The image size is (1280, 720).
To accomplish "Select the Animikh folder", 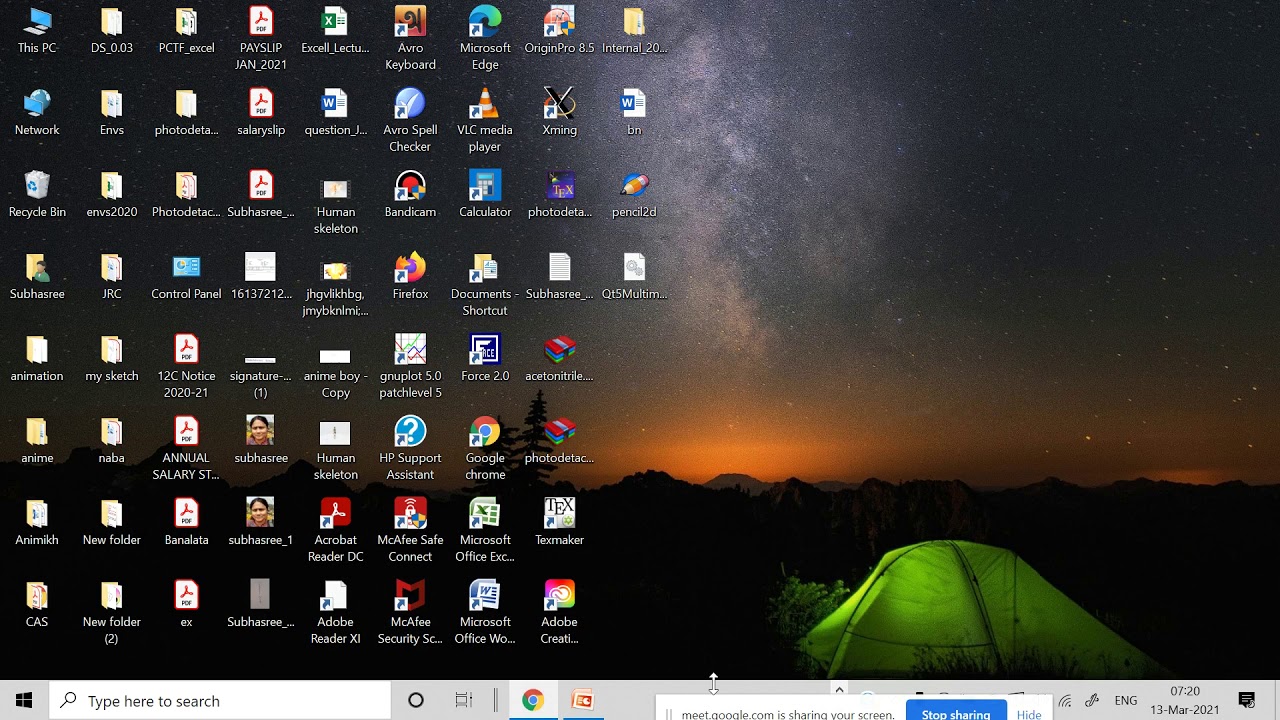I will tap(37, 523).
